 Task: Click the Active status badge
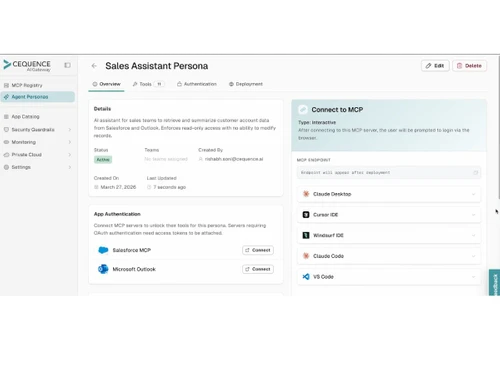point(103,160)
